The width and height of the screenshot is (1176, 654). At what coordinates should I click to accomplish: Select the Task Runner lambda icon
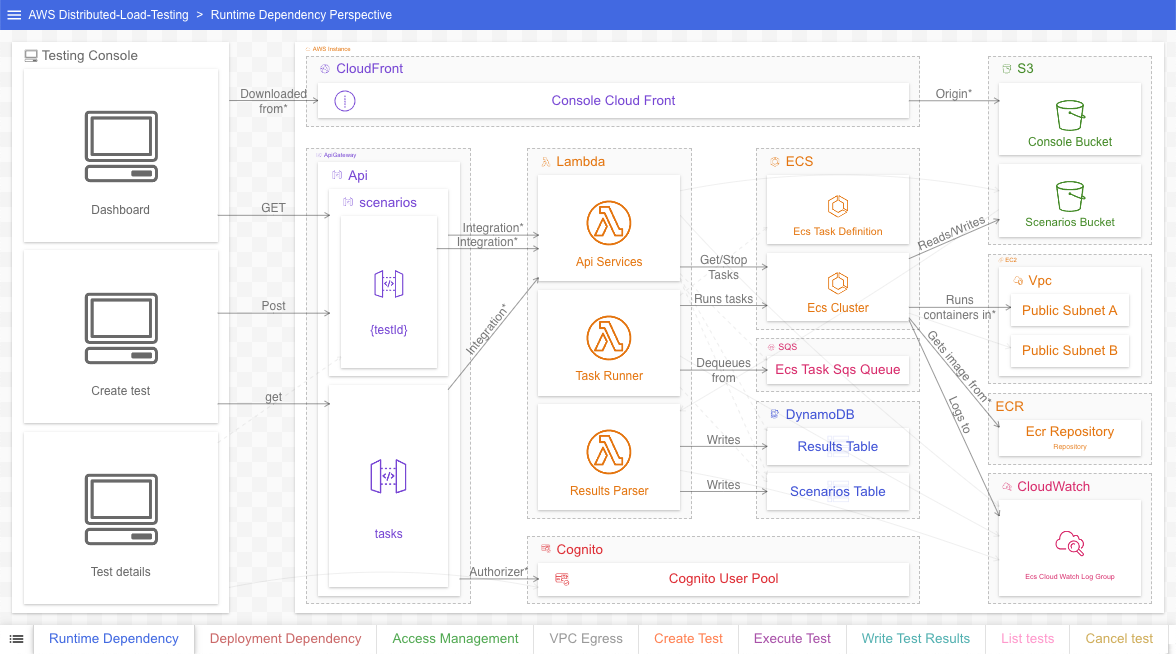coord(609,338)
